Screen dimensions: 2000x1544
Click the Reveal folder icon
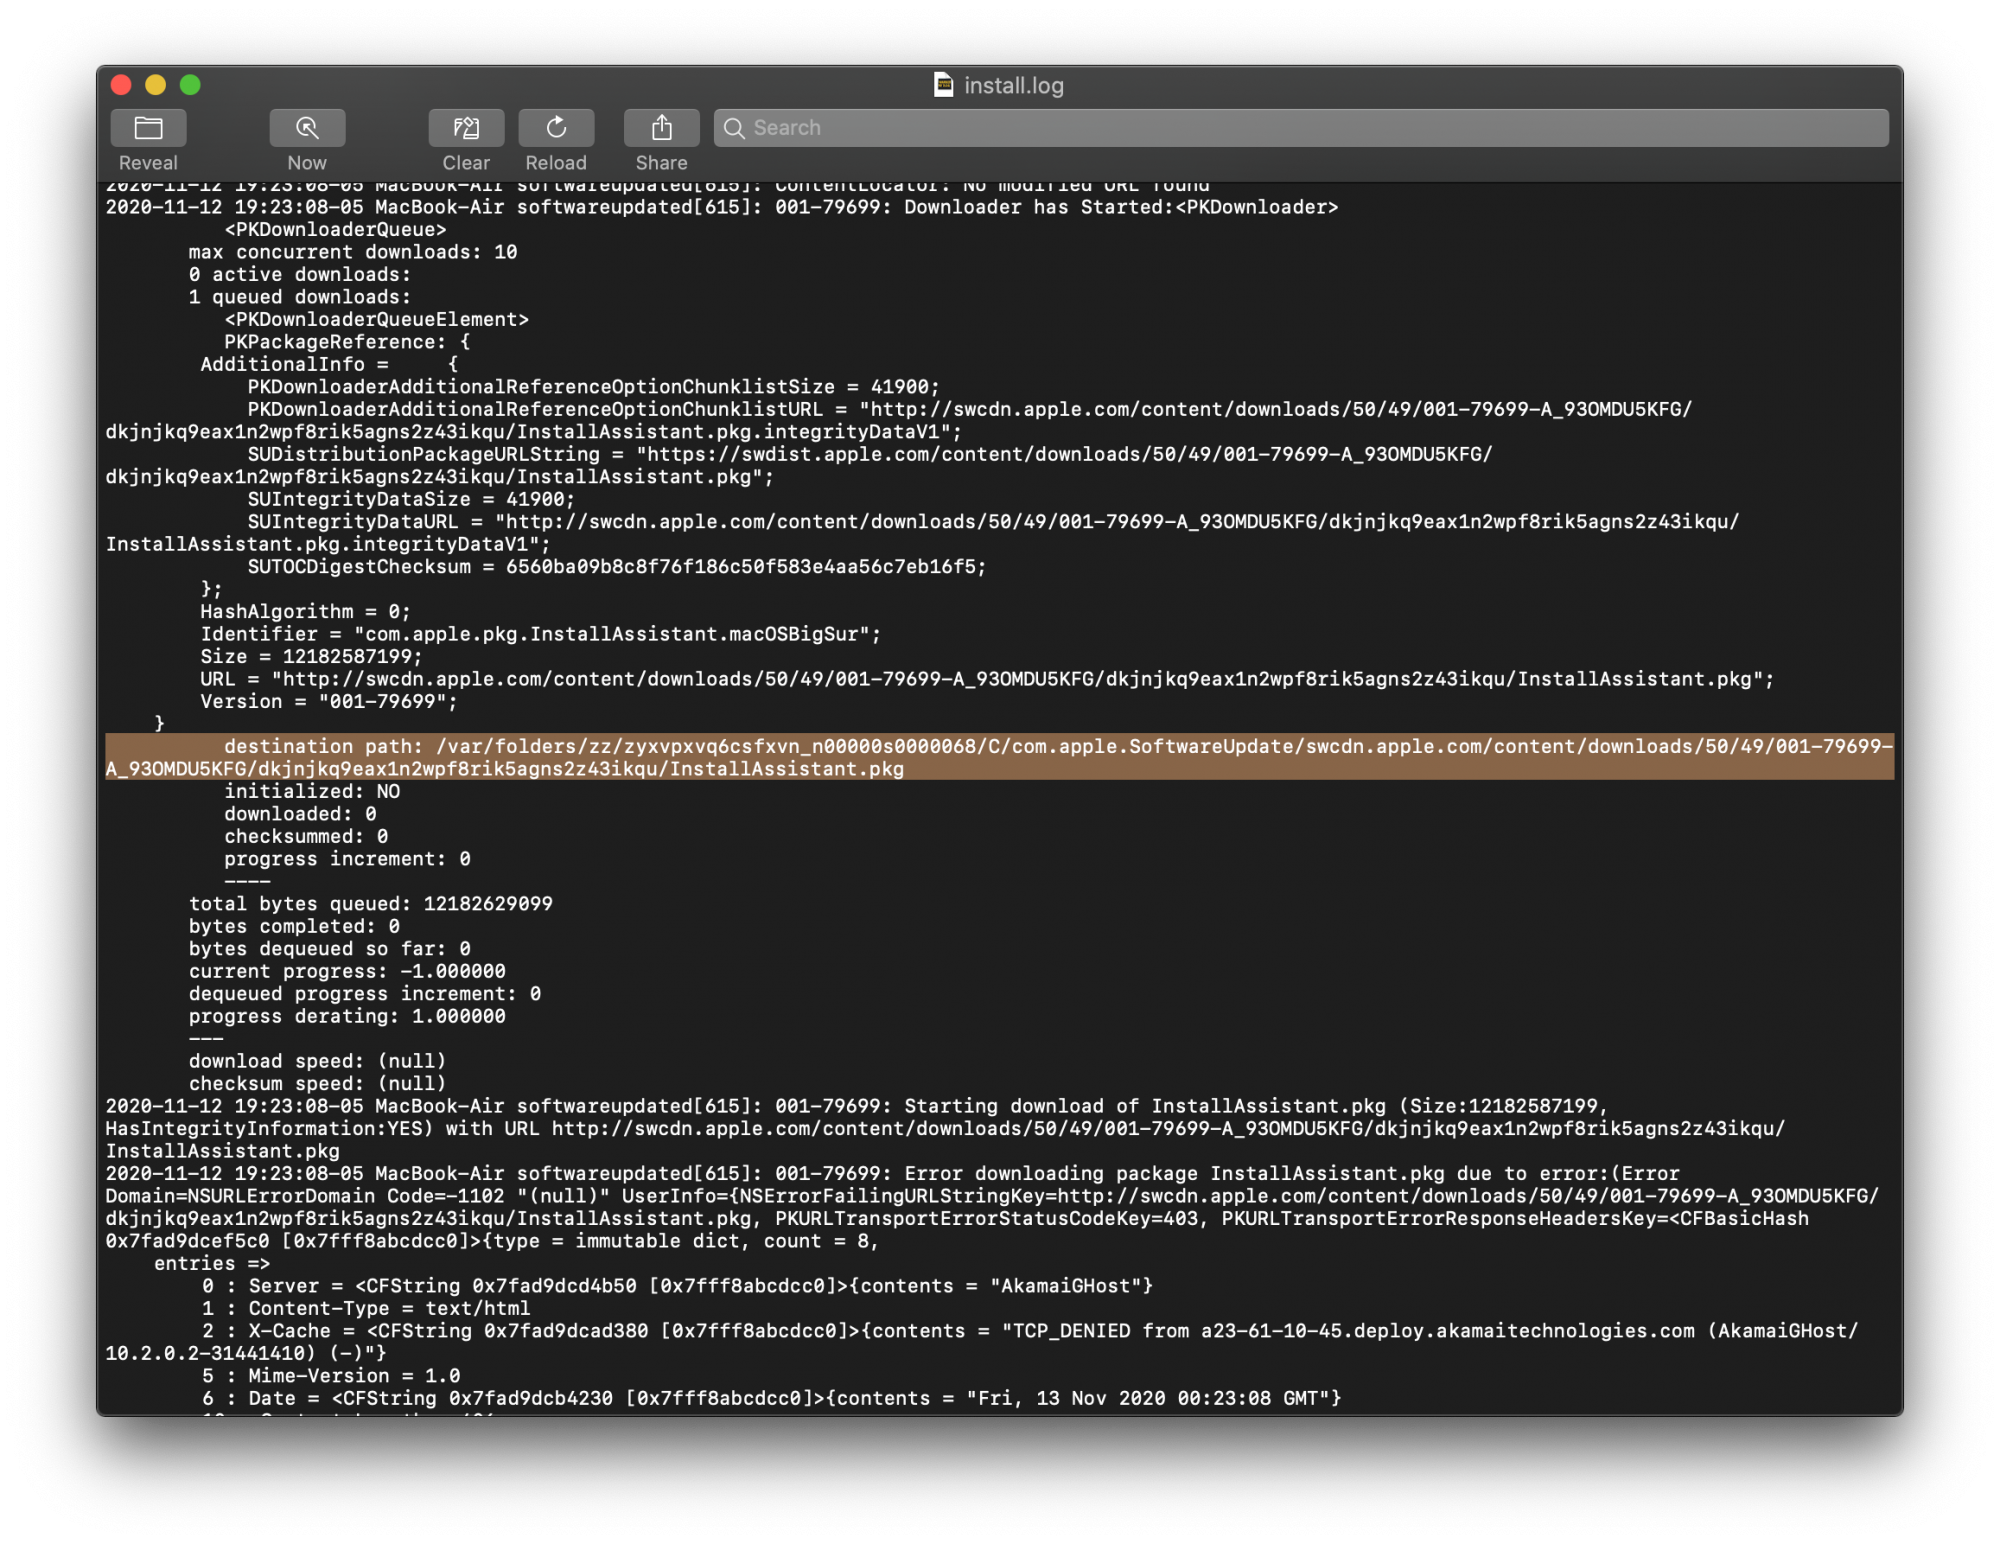tap(148, 128)
